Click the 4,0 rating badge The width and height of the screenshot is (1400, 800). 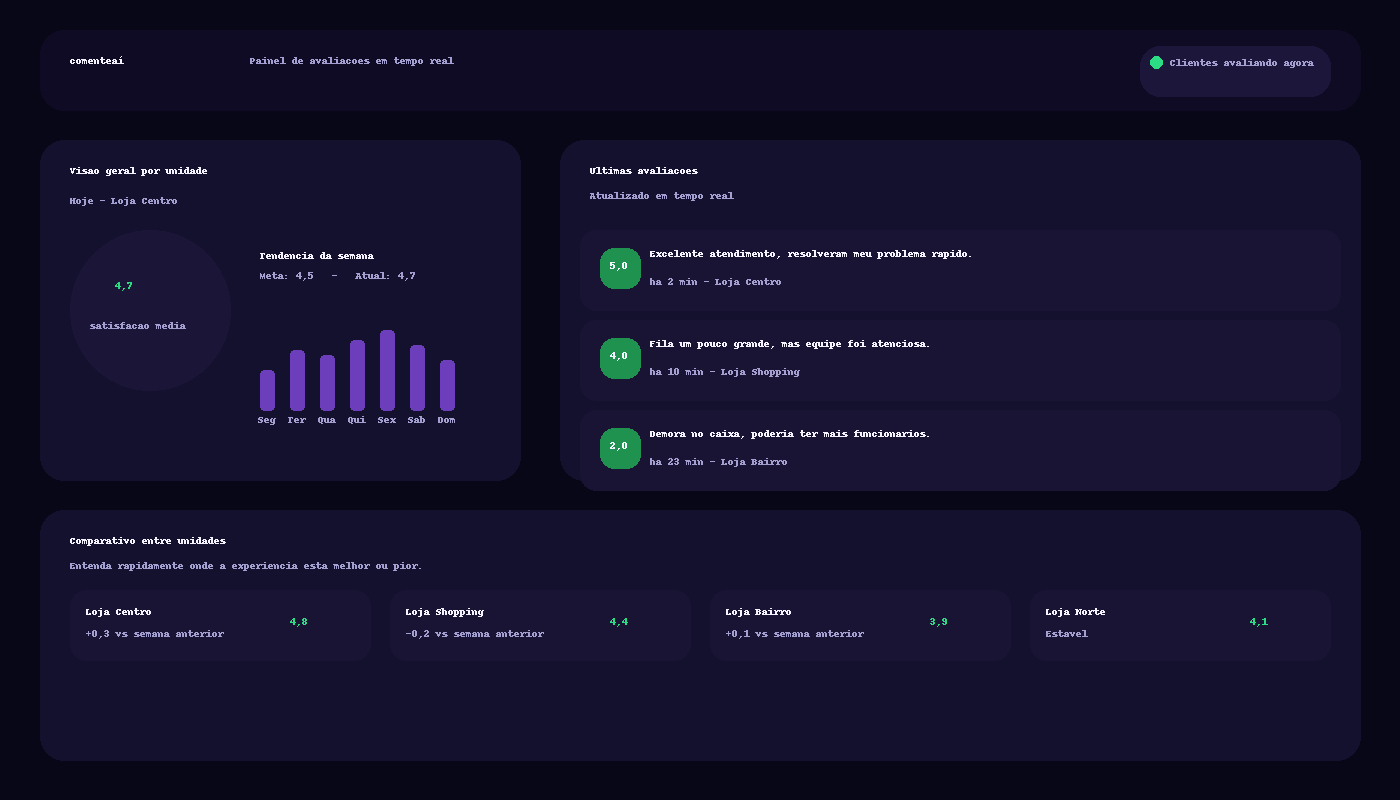coord(620,358)
